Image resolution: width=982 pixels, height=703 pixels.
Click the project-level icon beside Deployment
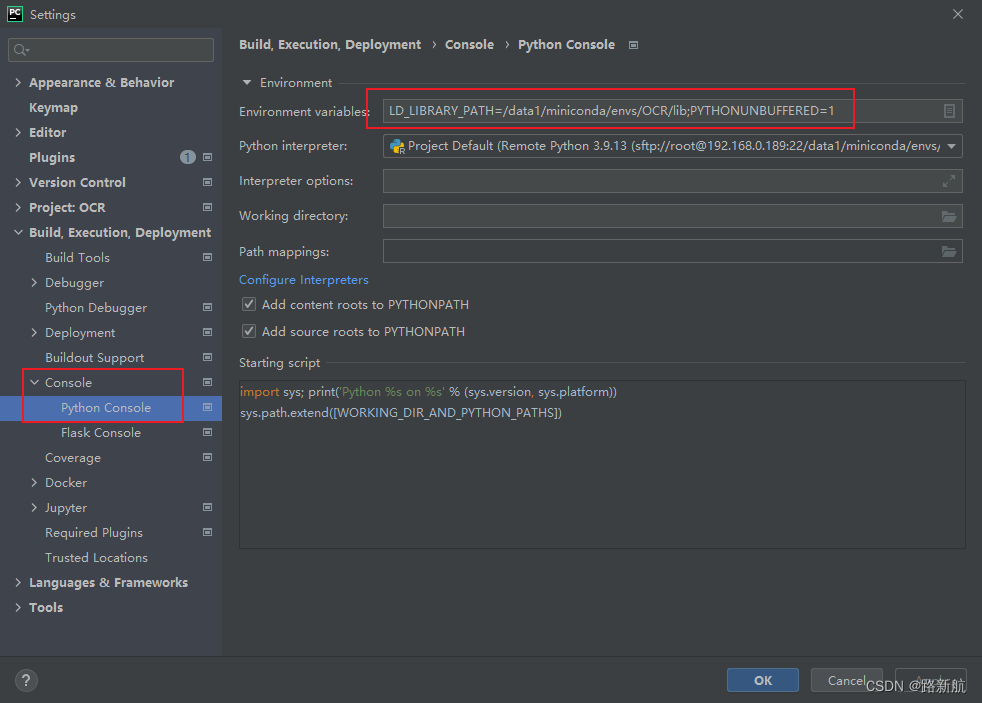click(207, 332)
